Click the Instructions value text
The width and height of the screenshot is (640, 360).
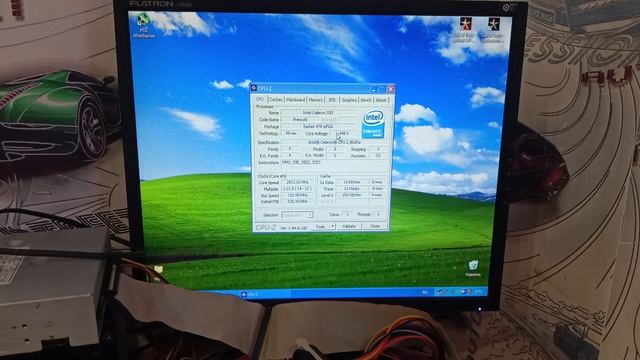pyautogui.click(x=301, y=162)
